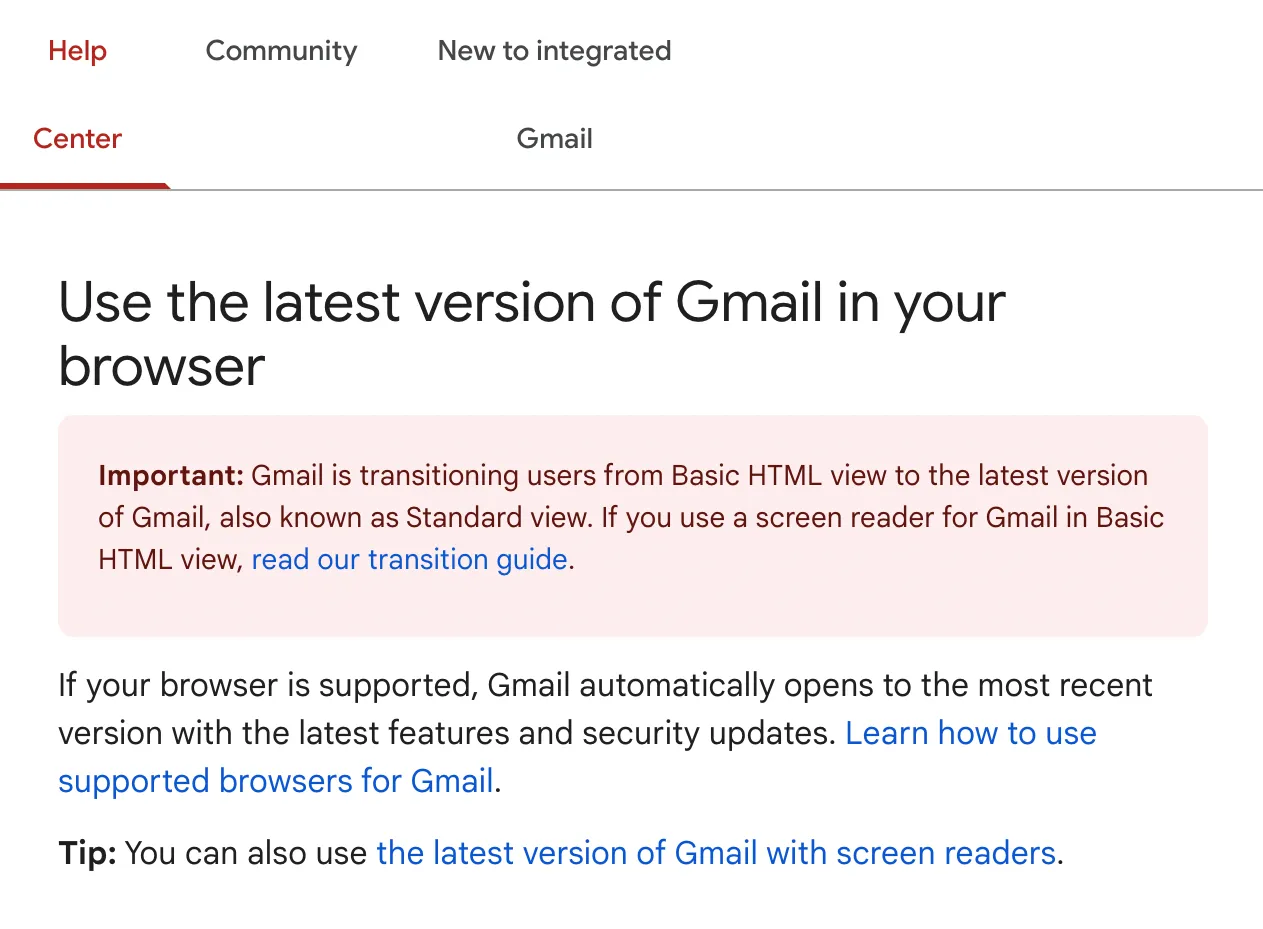Click the red-highlighted Help Center navigation item
This screenshot has width=1263, height=929.
point(77,95)
